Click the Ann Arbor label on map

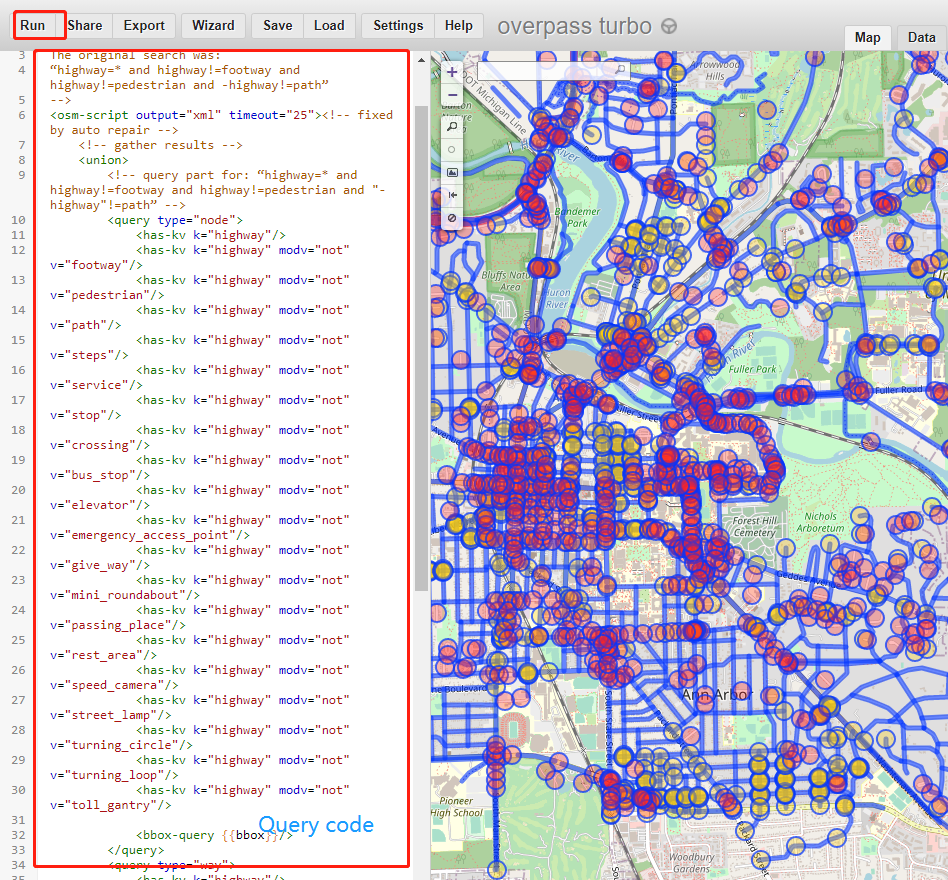point(717,694)
